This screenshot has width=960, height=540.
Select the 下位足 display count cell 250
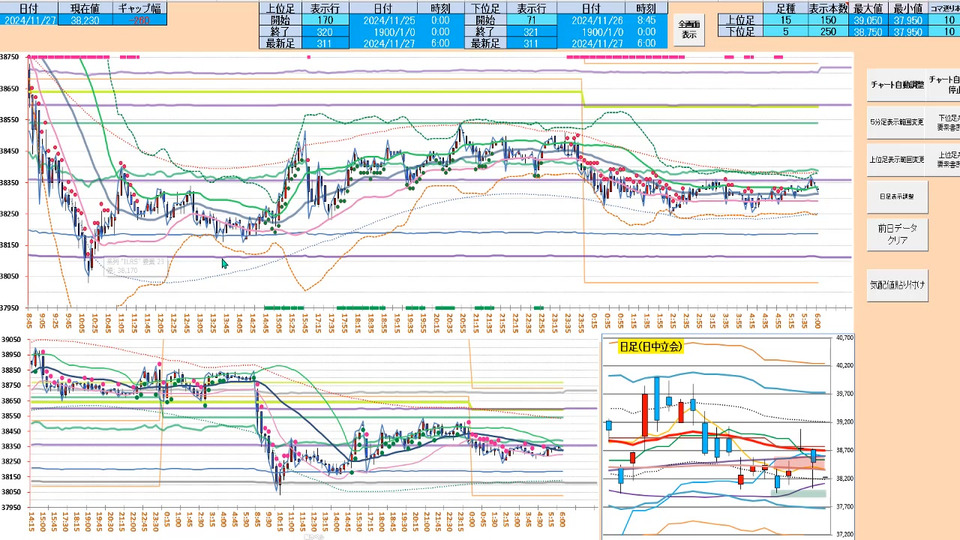pos(828,32)
